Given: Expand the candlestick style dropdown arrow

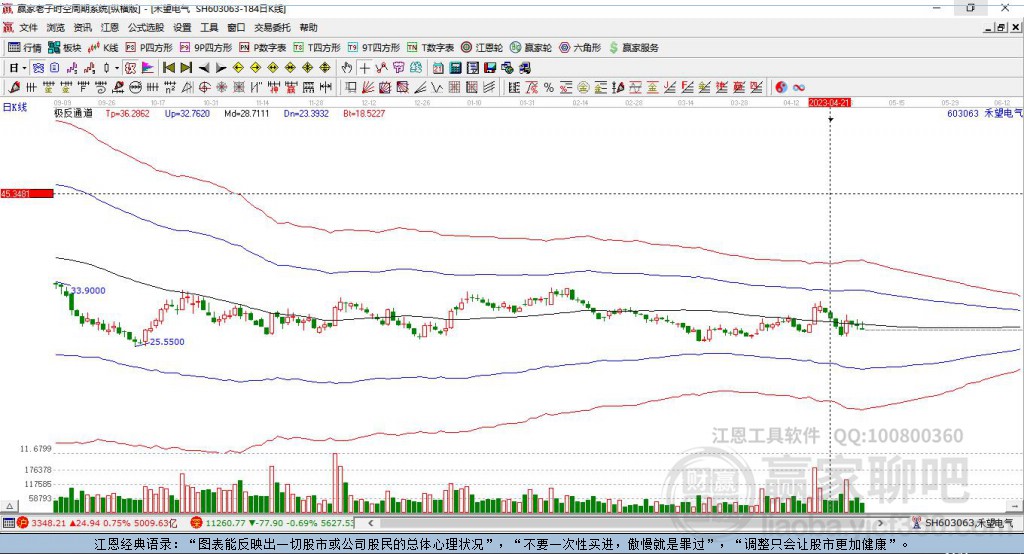Looking at the screenshot, I should point(117,68).
